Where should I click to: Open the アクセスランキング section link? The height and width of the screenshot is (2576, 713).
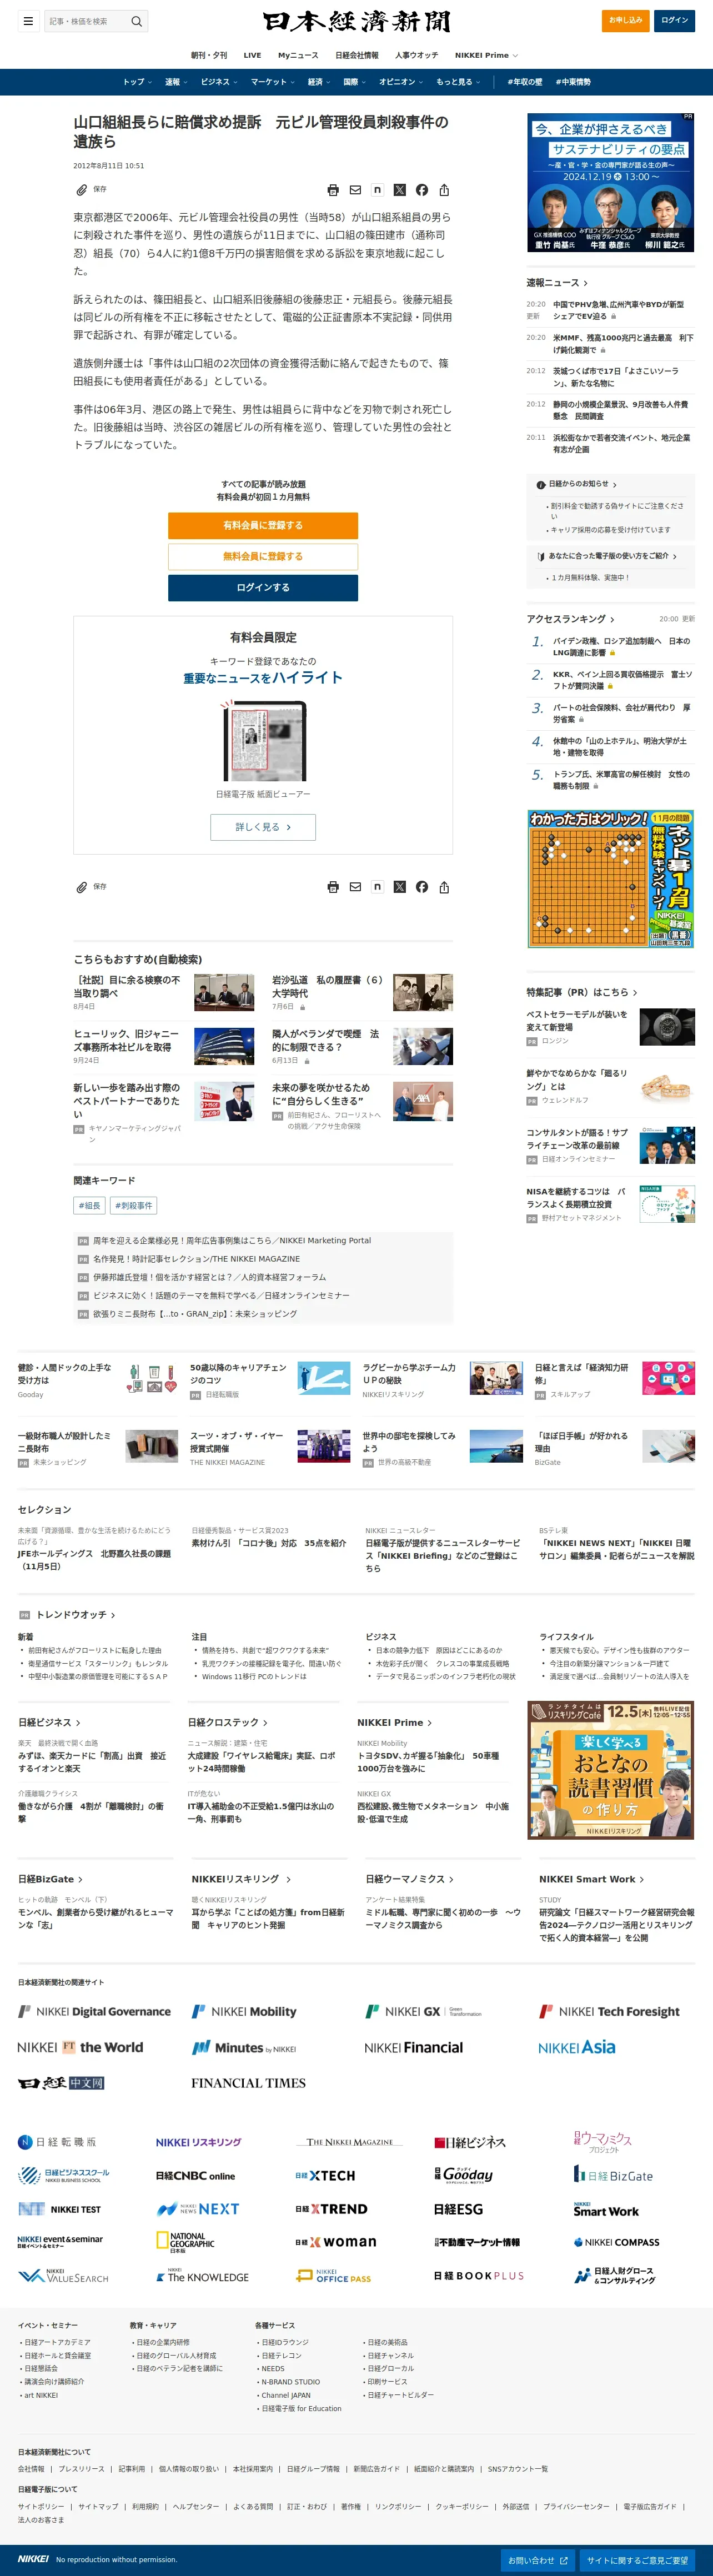[x=571, y=619]
